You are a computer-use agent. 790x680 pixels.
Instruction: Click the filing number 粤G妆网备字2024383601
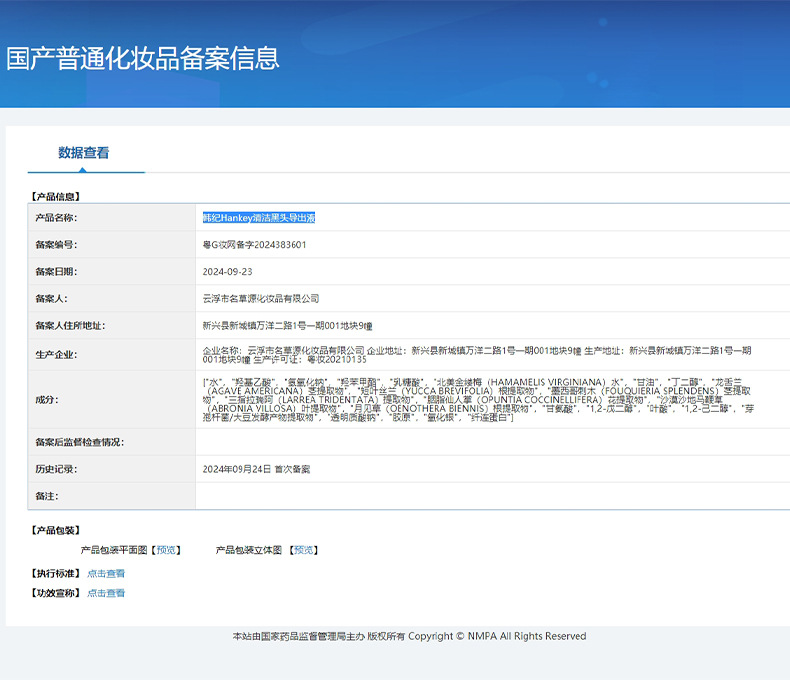pos(254,245)
